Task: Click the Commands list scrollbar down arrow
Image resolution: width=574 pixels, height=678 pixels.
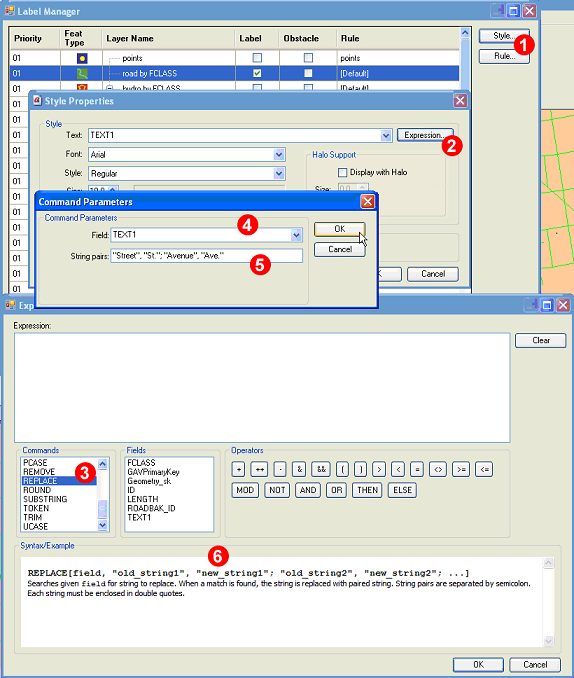Action: (x=103, y=525)
